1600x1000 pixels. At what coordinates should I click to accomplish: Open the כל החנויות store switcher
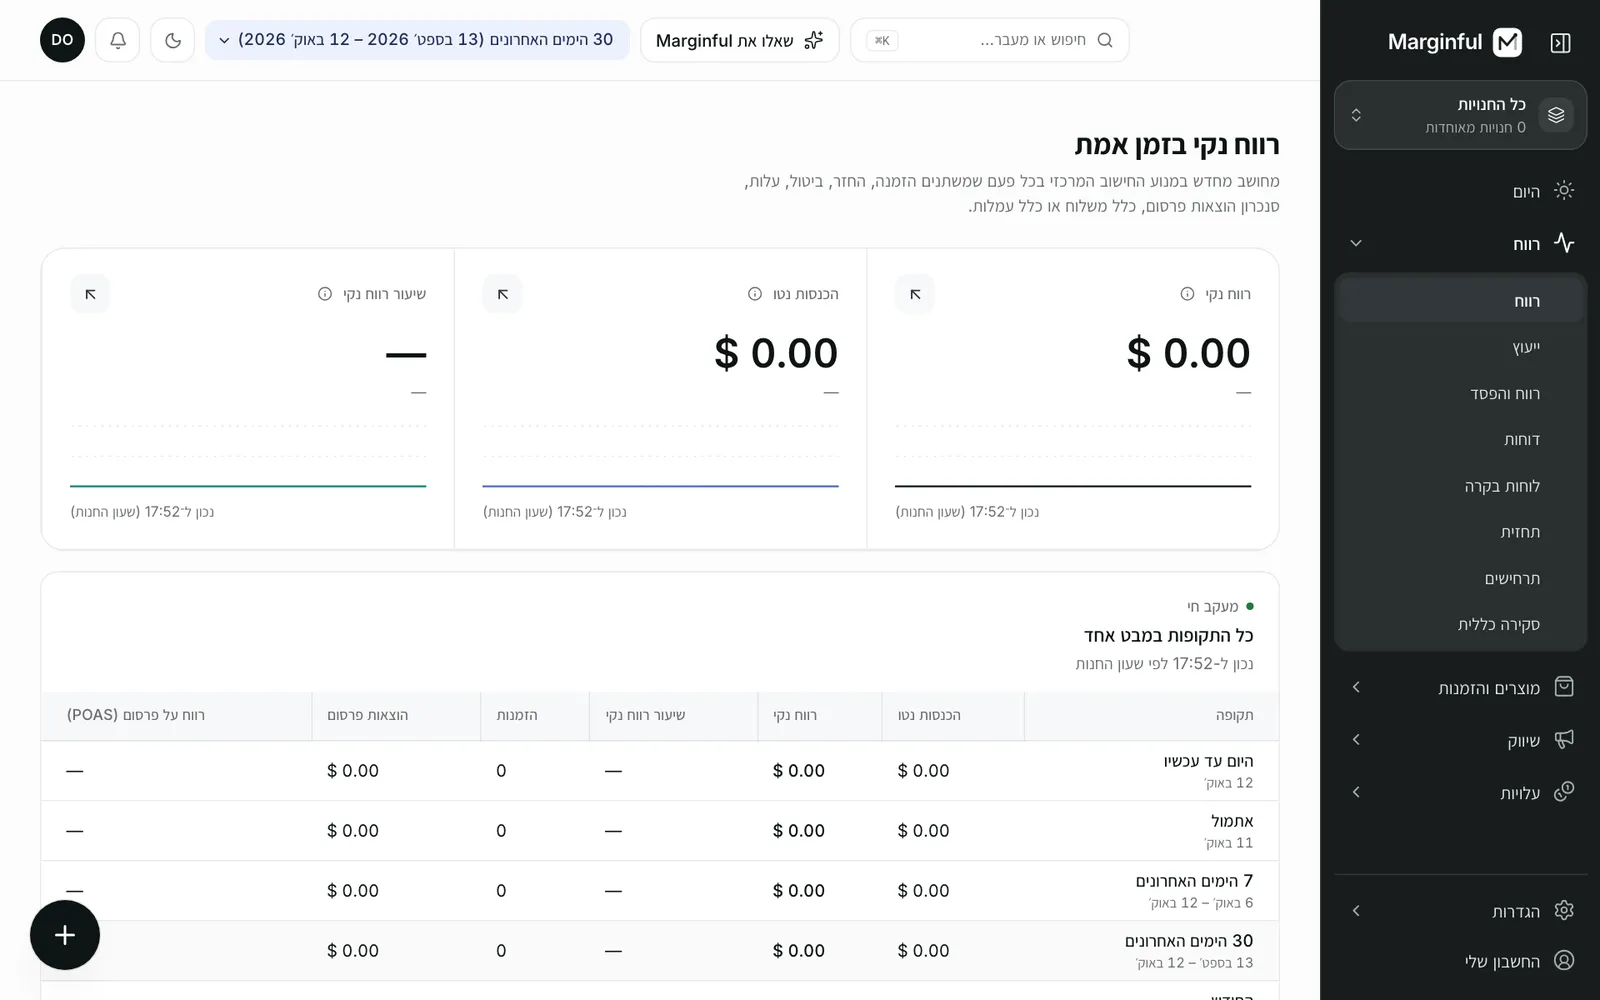pyautogui.click(x=1460, y=115)
